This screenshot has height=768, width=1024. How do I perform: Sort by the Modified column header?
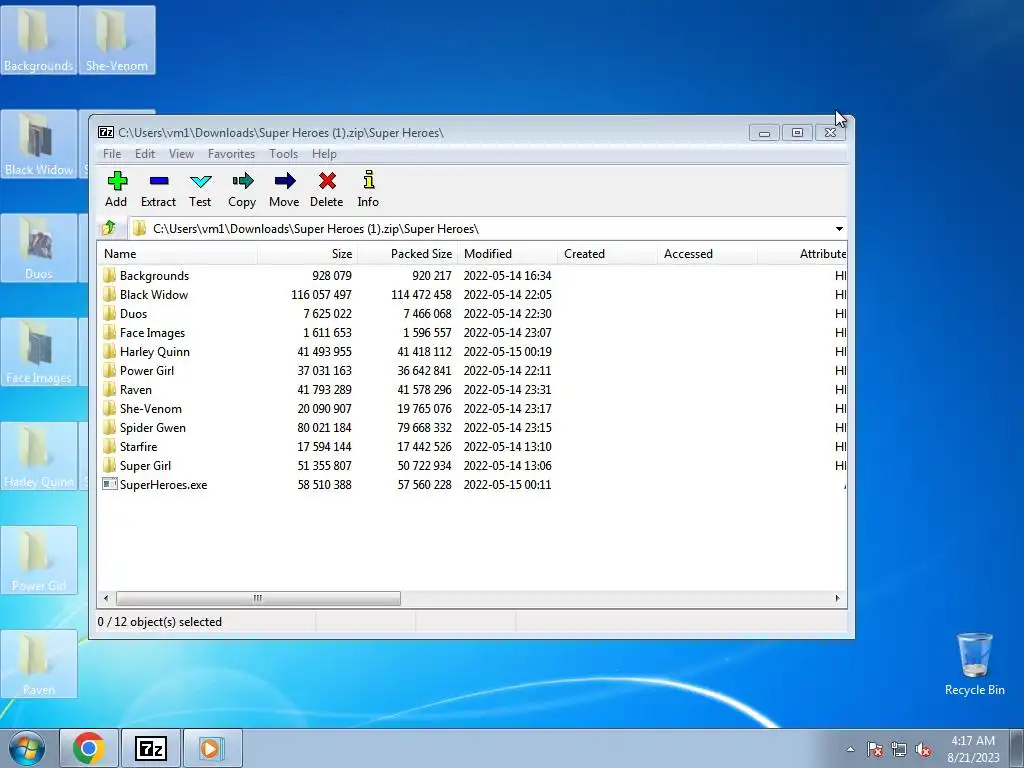point(507,253)
